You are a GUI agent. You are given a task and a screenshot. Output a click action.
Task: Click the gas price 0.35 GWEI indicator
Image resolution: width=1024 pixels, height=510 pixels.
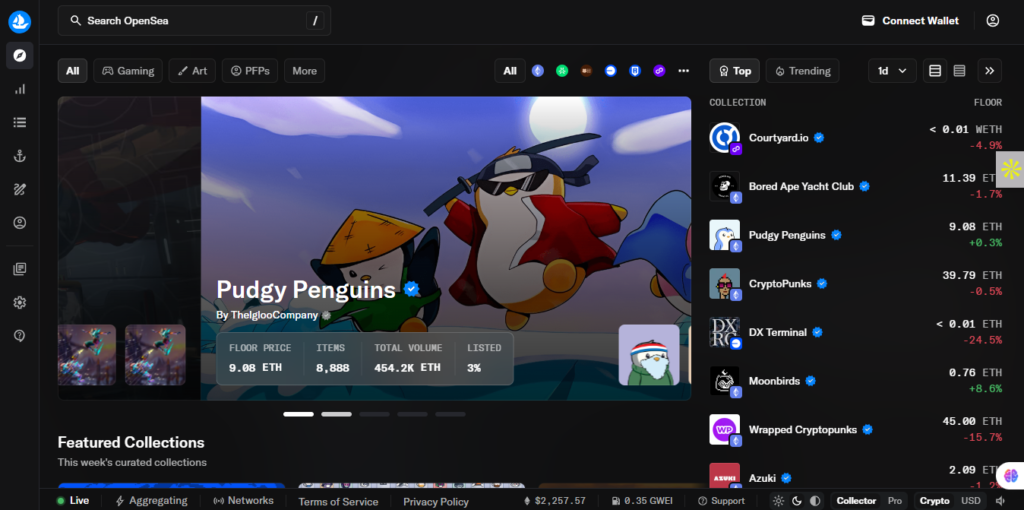tap(641, 501)
